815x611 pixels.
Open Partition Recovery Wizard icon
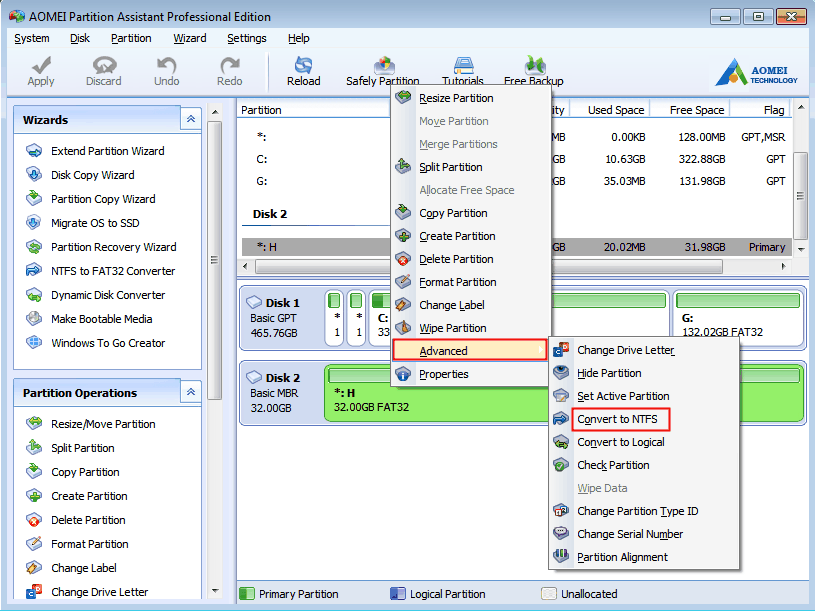pyautogui.click(x=34, y=247)
